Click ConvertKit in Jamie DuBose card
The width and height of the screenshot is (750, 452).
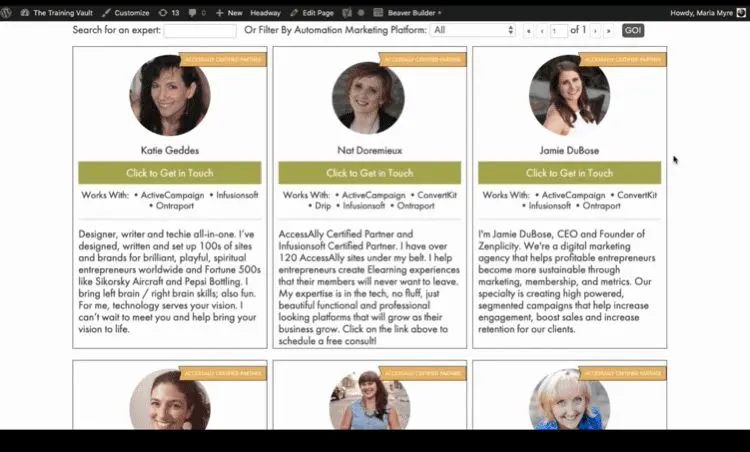[x=637, y=195]
